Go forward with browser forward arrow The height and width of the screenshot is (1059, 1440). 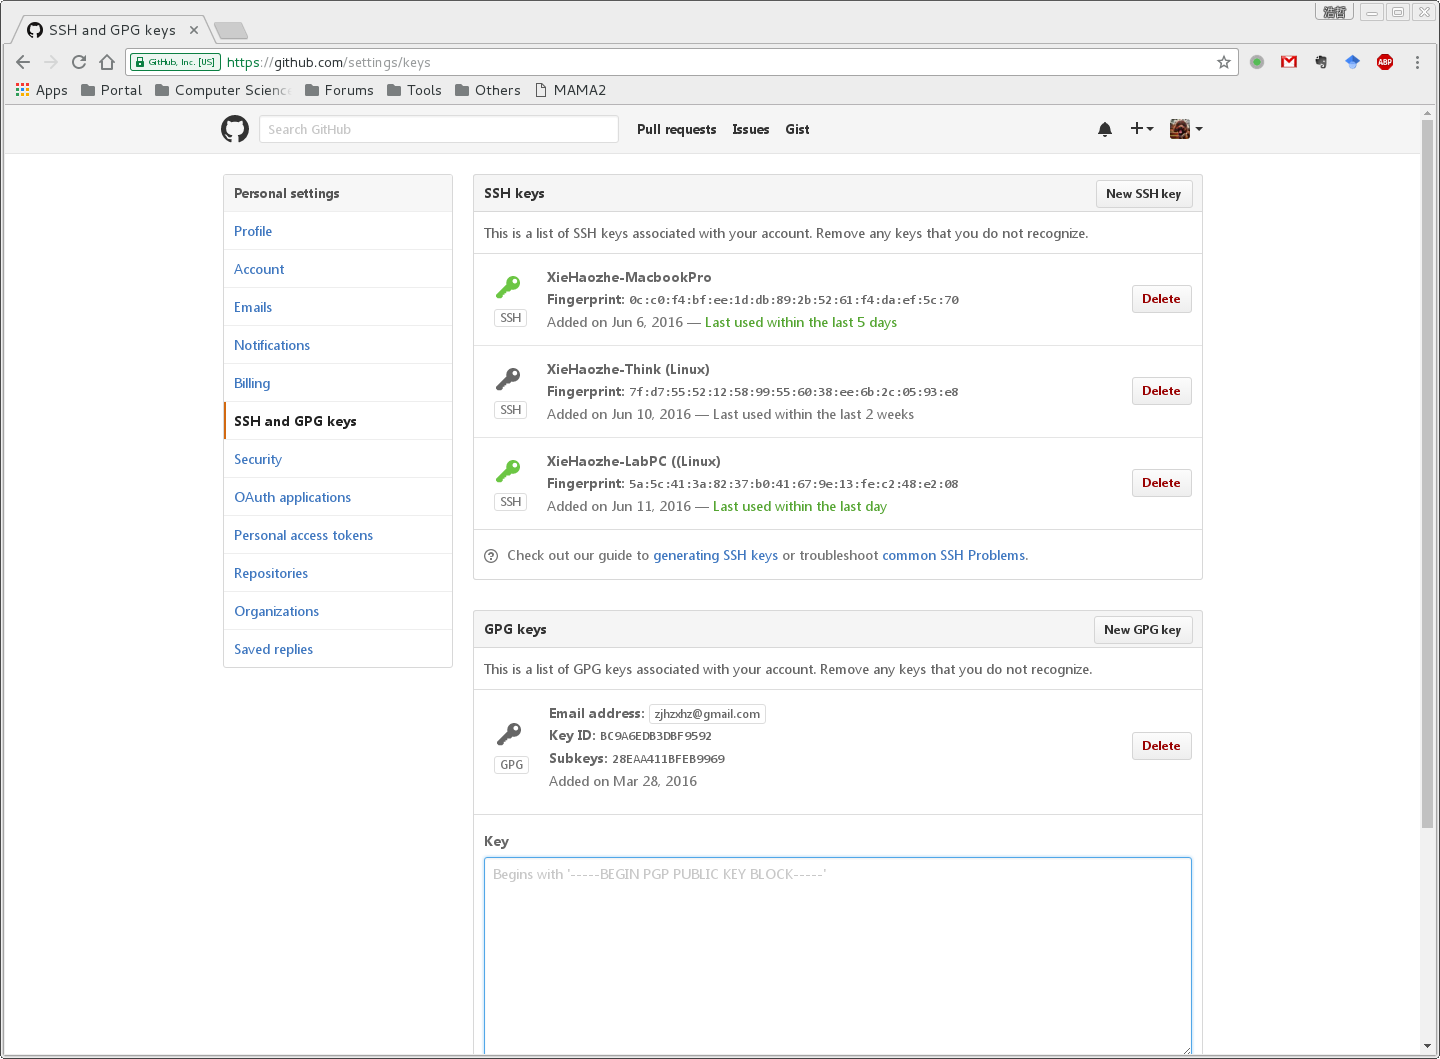pos(51,62)
